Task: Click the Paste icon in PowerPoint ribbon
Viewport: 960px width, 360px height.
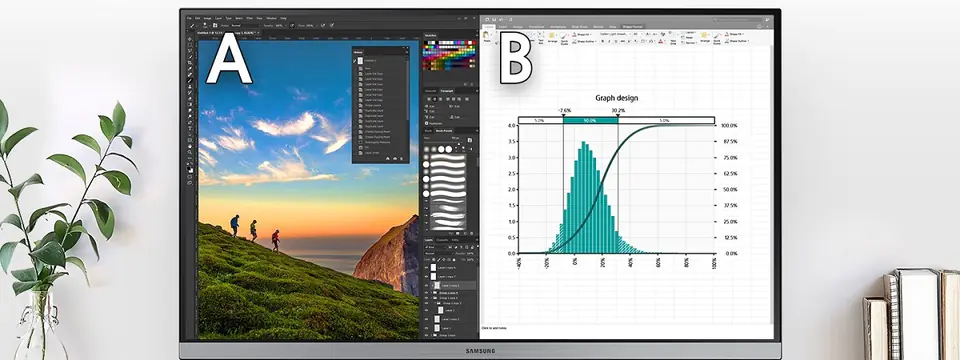Action: coord(487,36)
